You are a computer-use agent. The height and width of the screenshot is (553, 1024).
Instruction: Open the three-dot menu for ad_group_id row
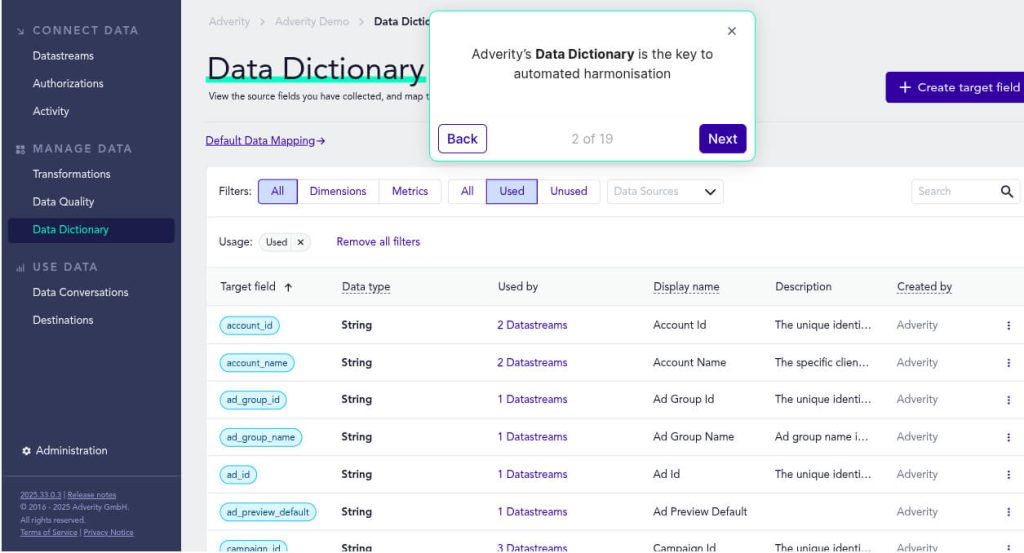(1008, 400)
